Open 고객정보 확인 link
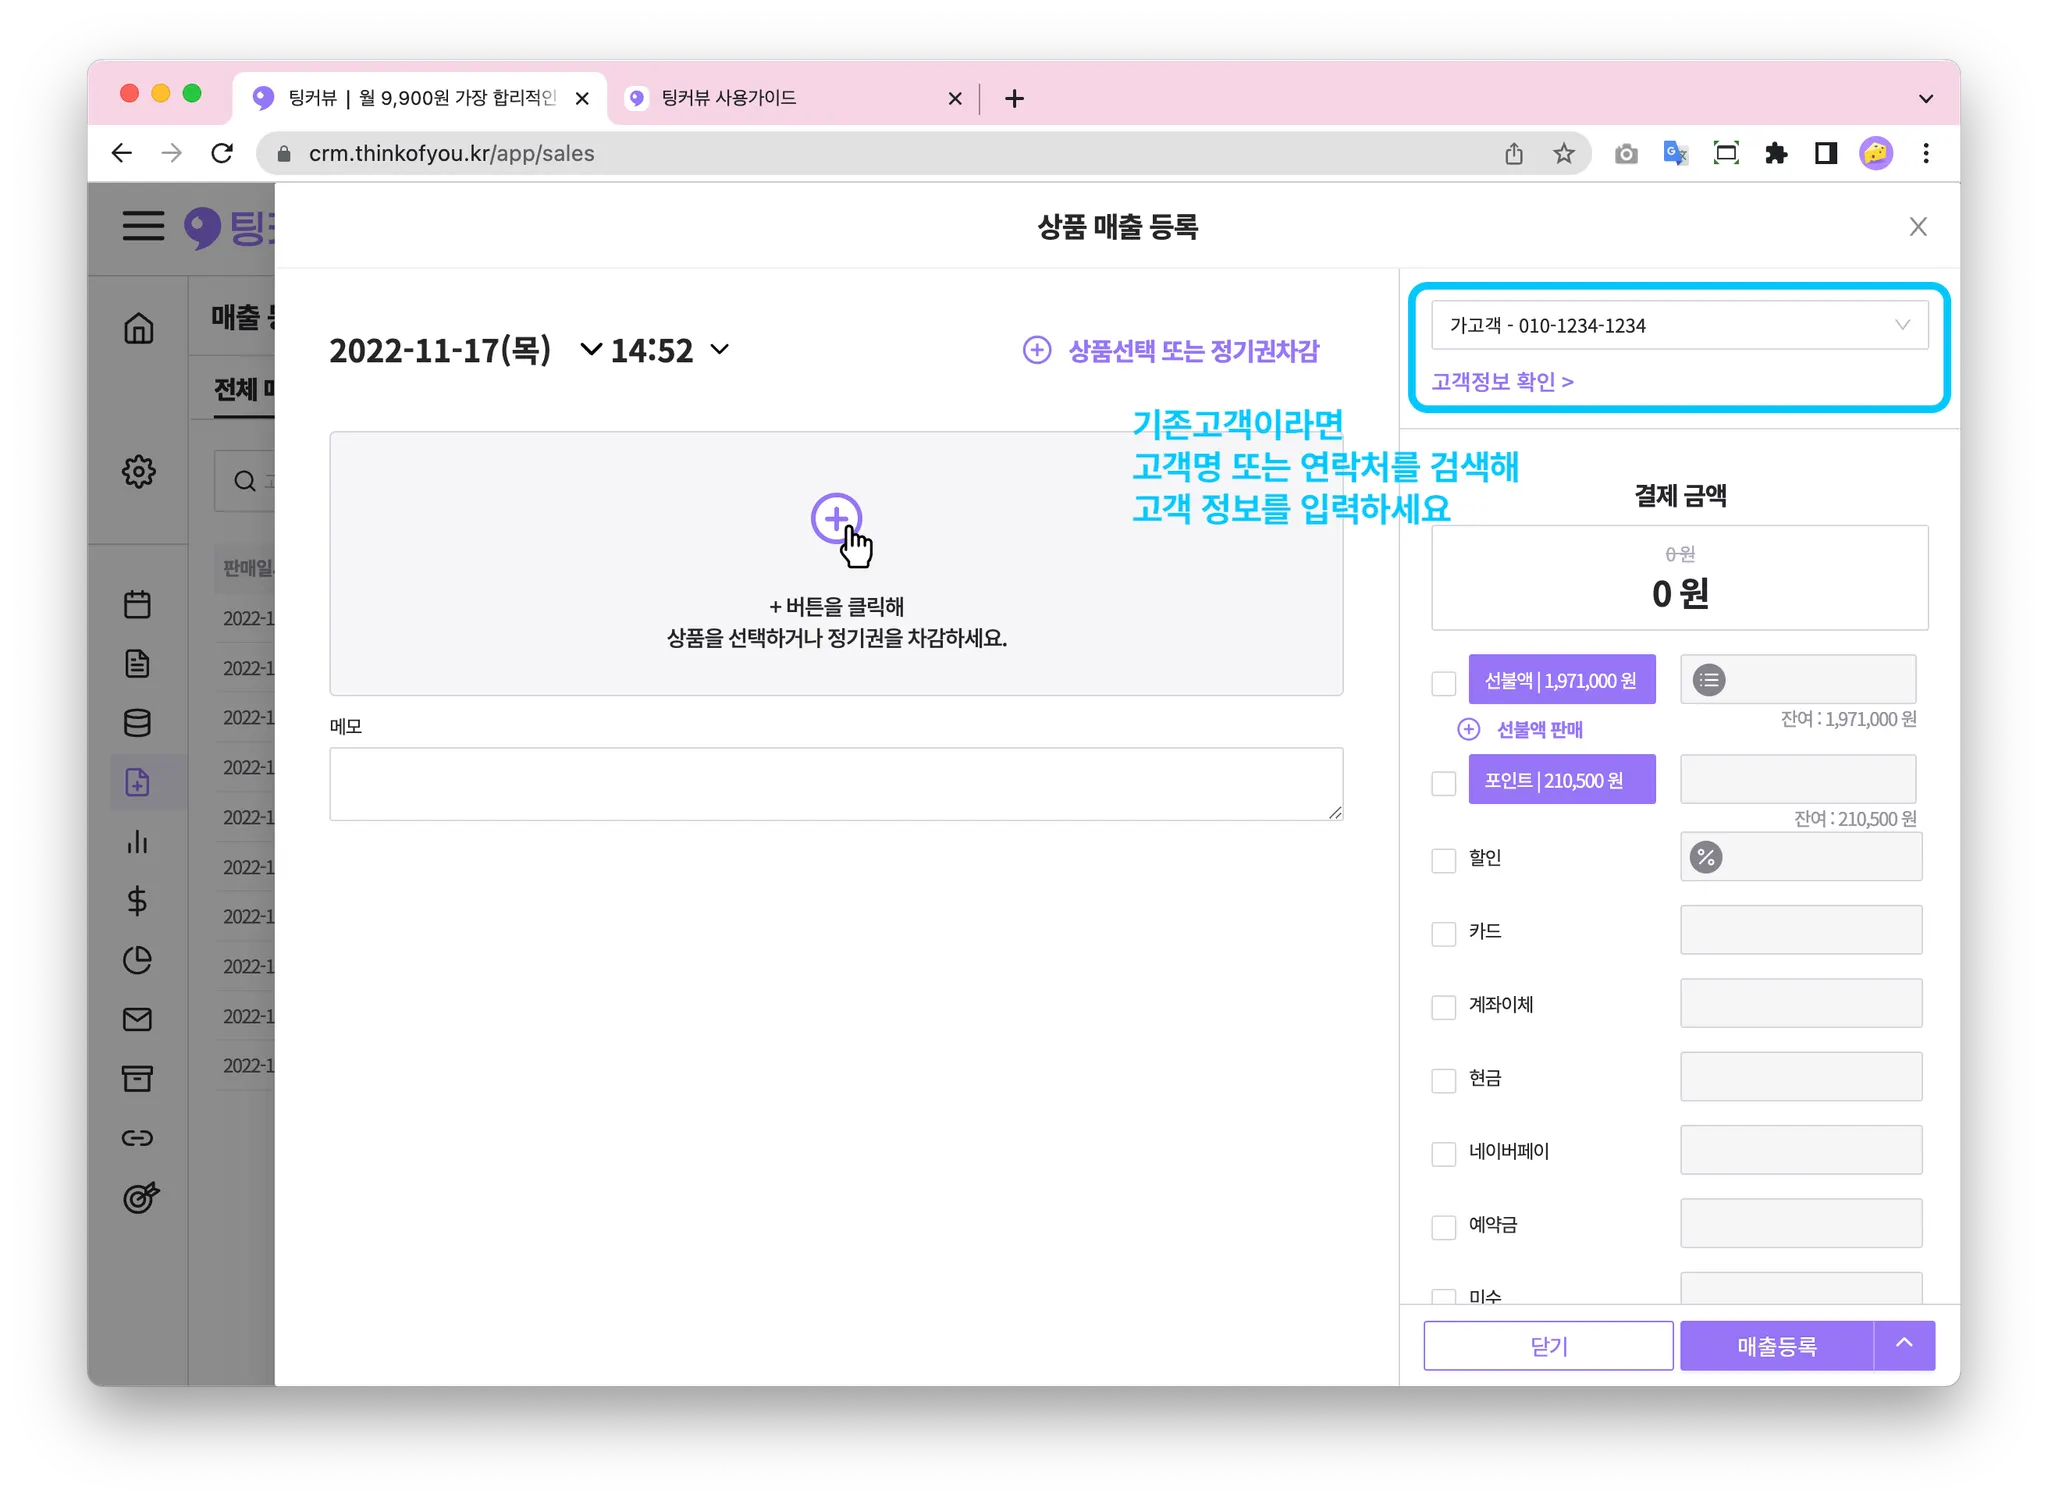The image size is (2048, 1502). (x=1502, y=382)
